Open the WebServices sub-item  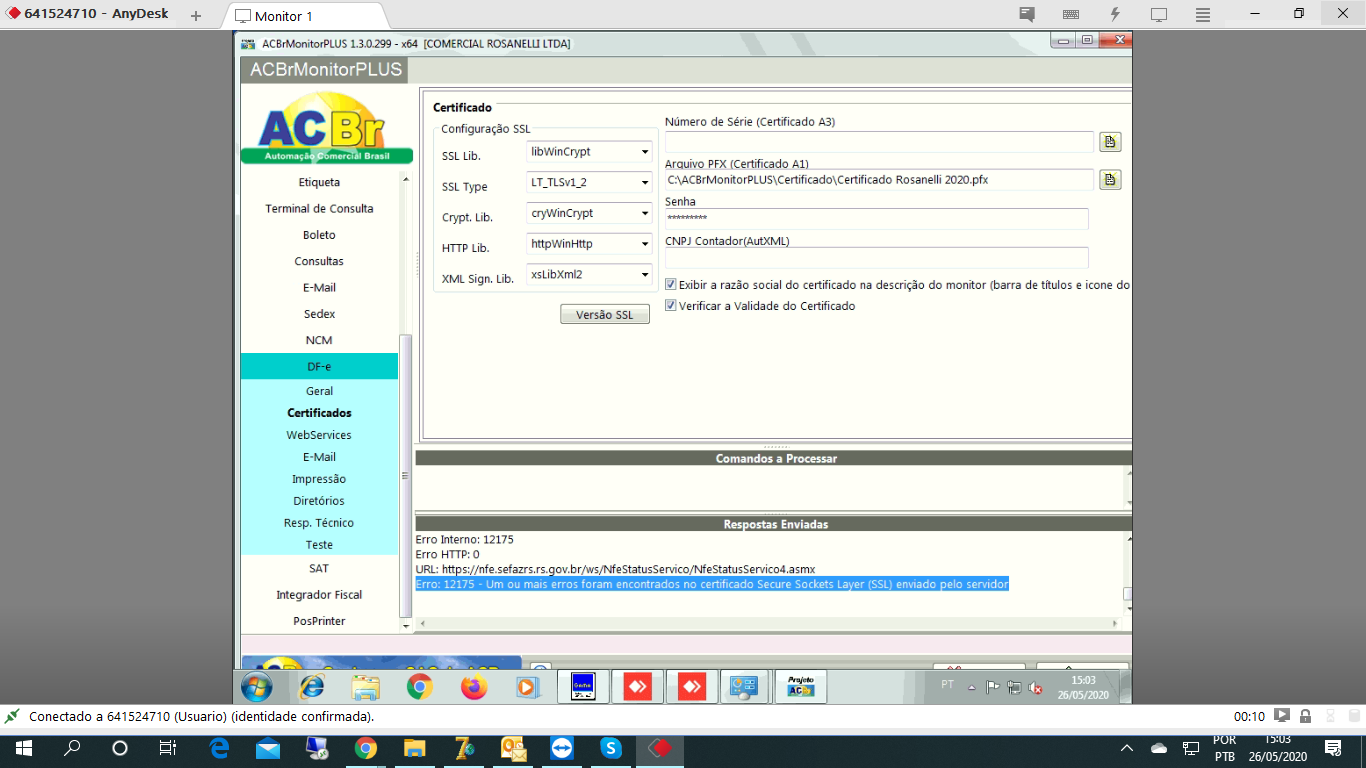click(x=319, y=435)
